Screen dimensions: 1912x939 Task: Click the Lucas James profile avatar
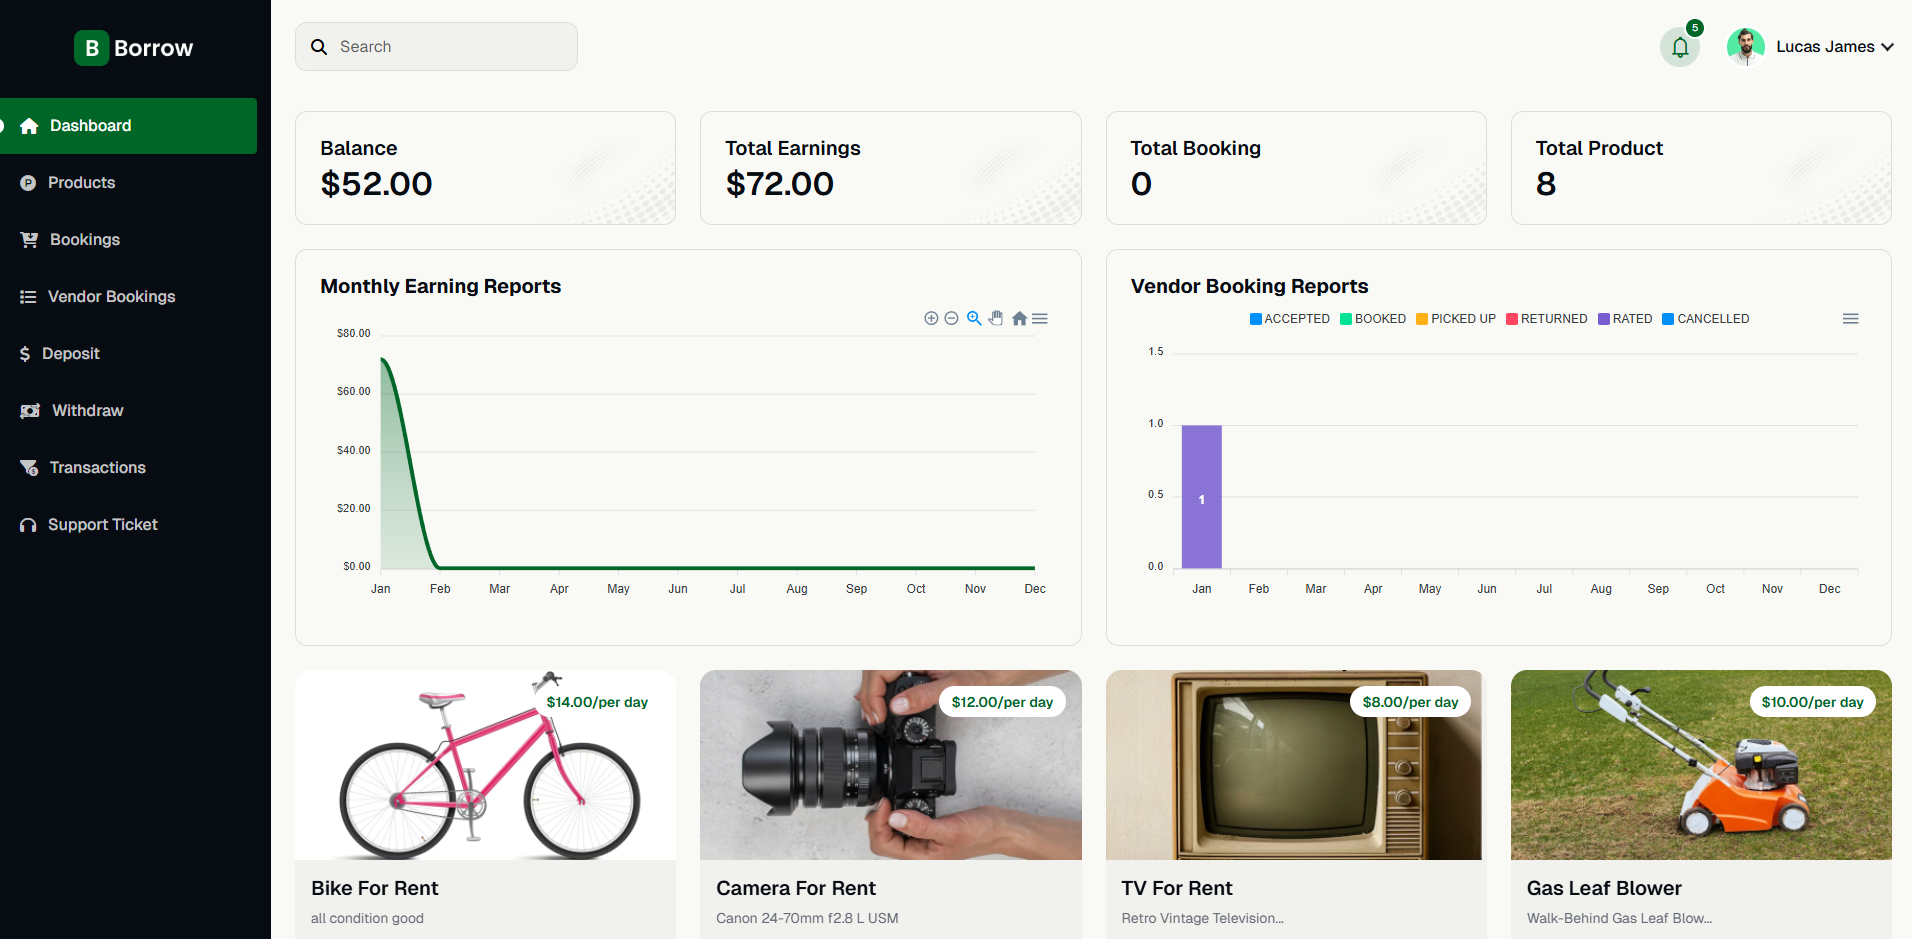[x=1745, y=47]
